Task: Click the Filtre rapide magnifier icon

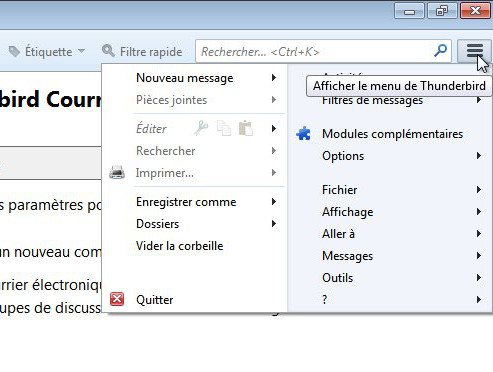Action: [108, 51]
